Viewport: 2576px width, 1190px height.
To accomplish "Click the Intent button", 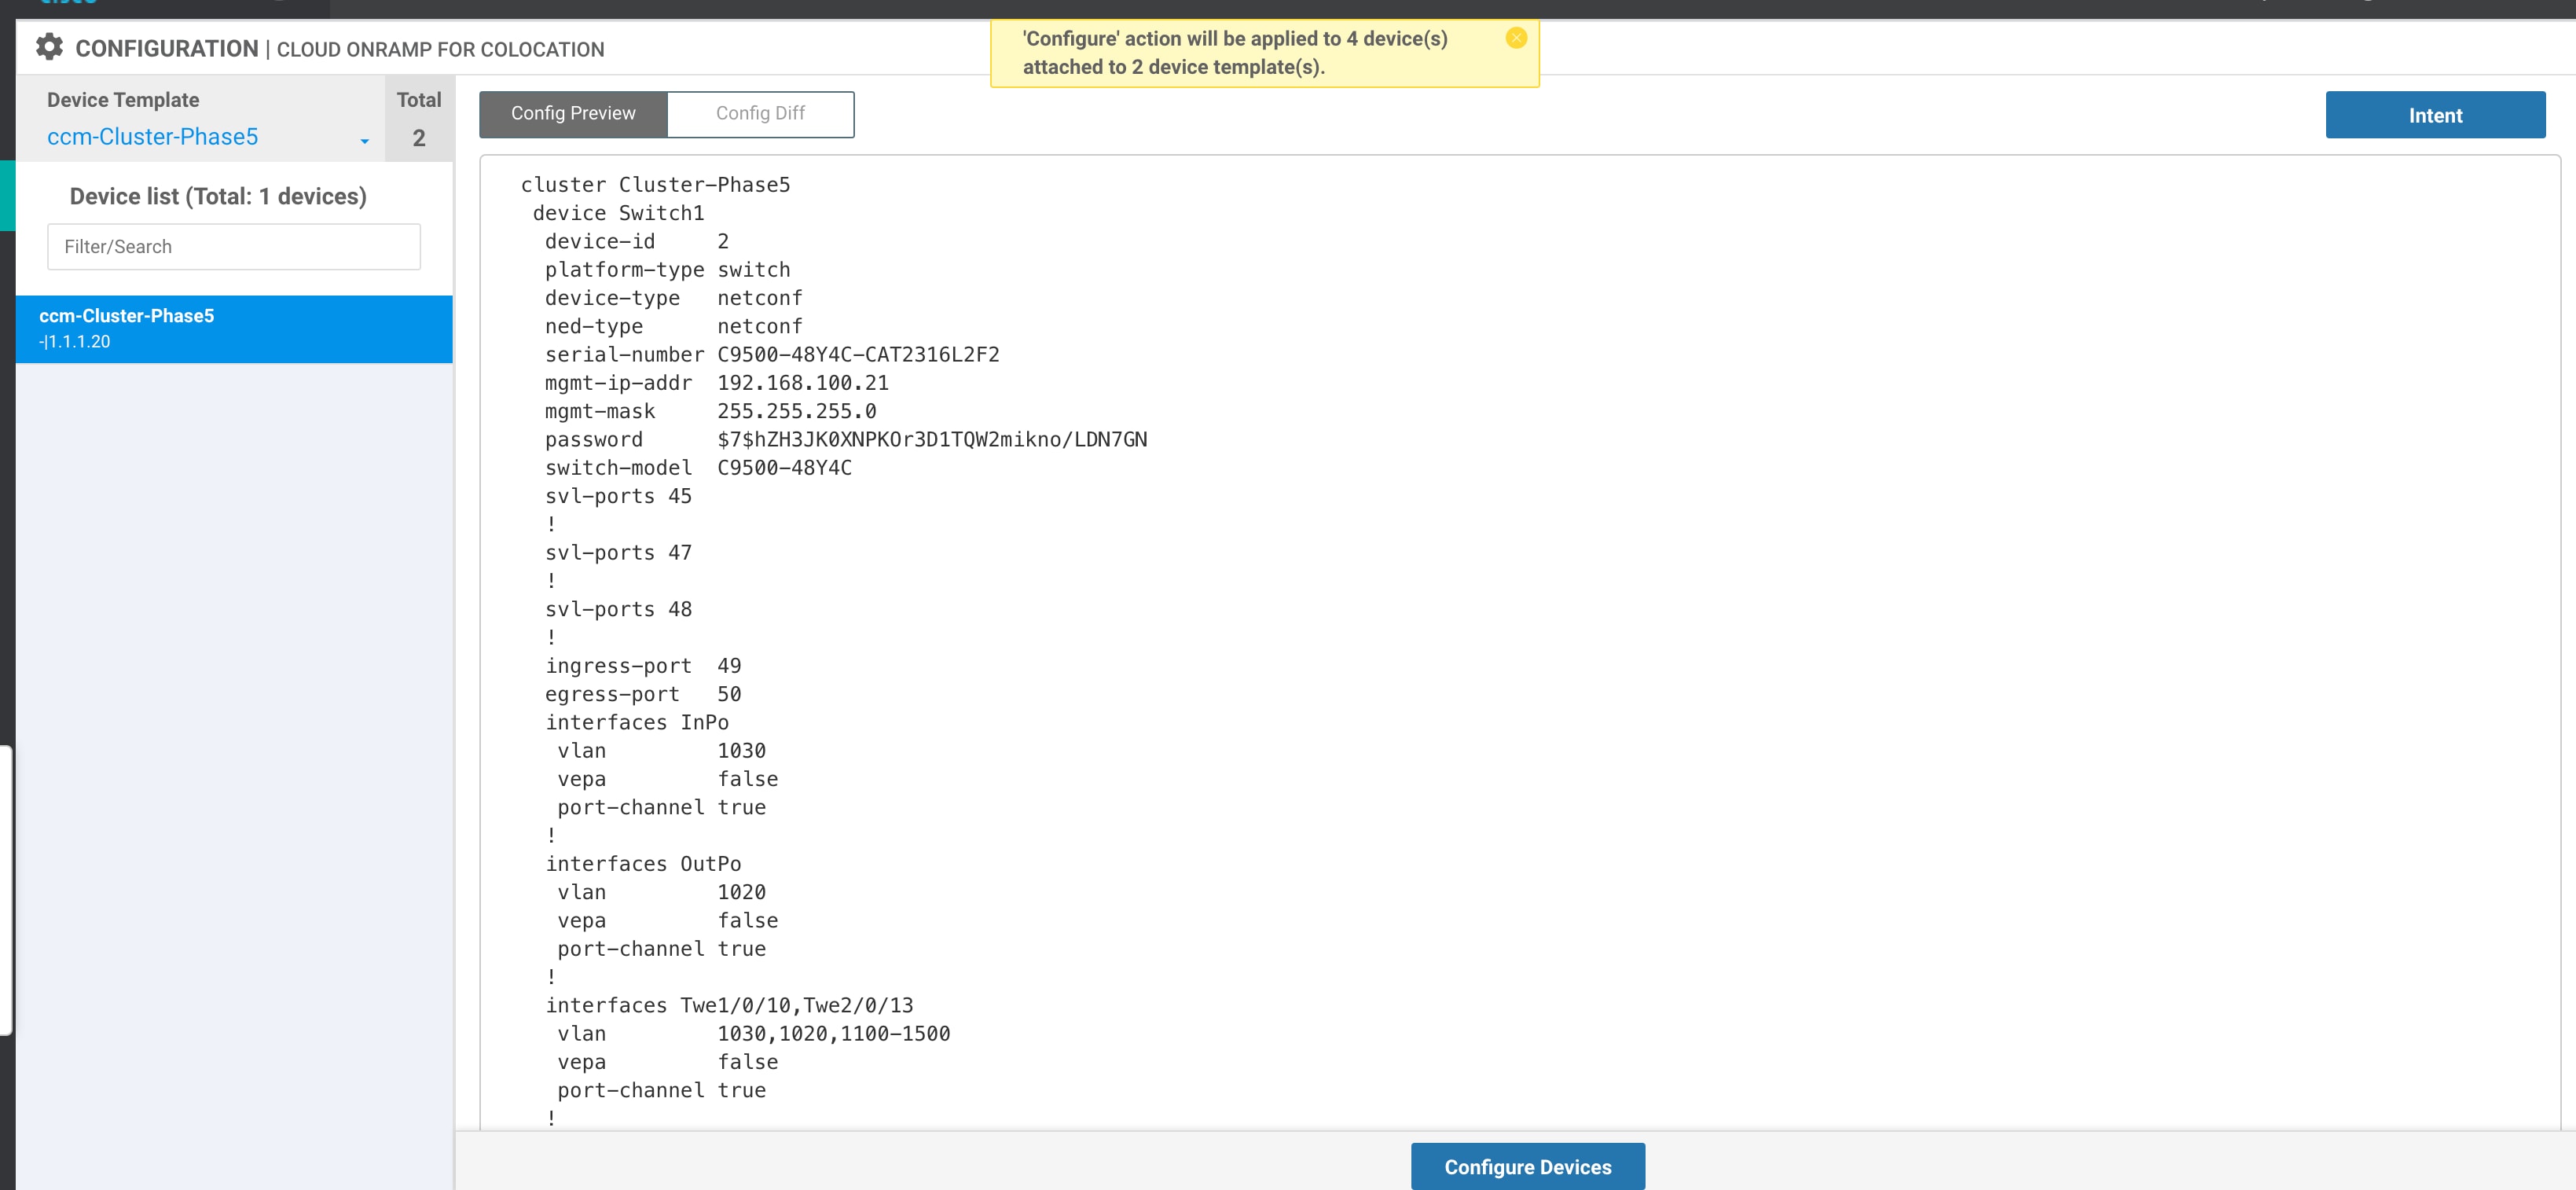I will coord(2435,115).
